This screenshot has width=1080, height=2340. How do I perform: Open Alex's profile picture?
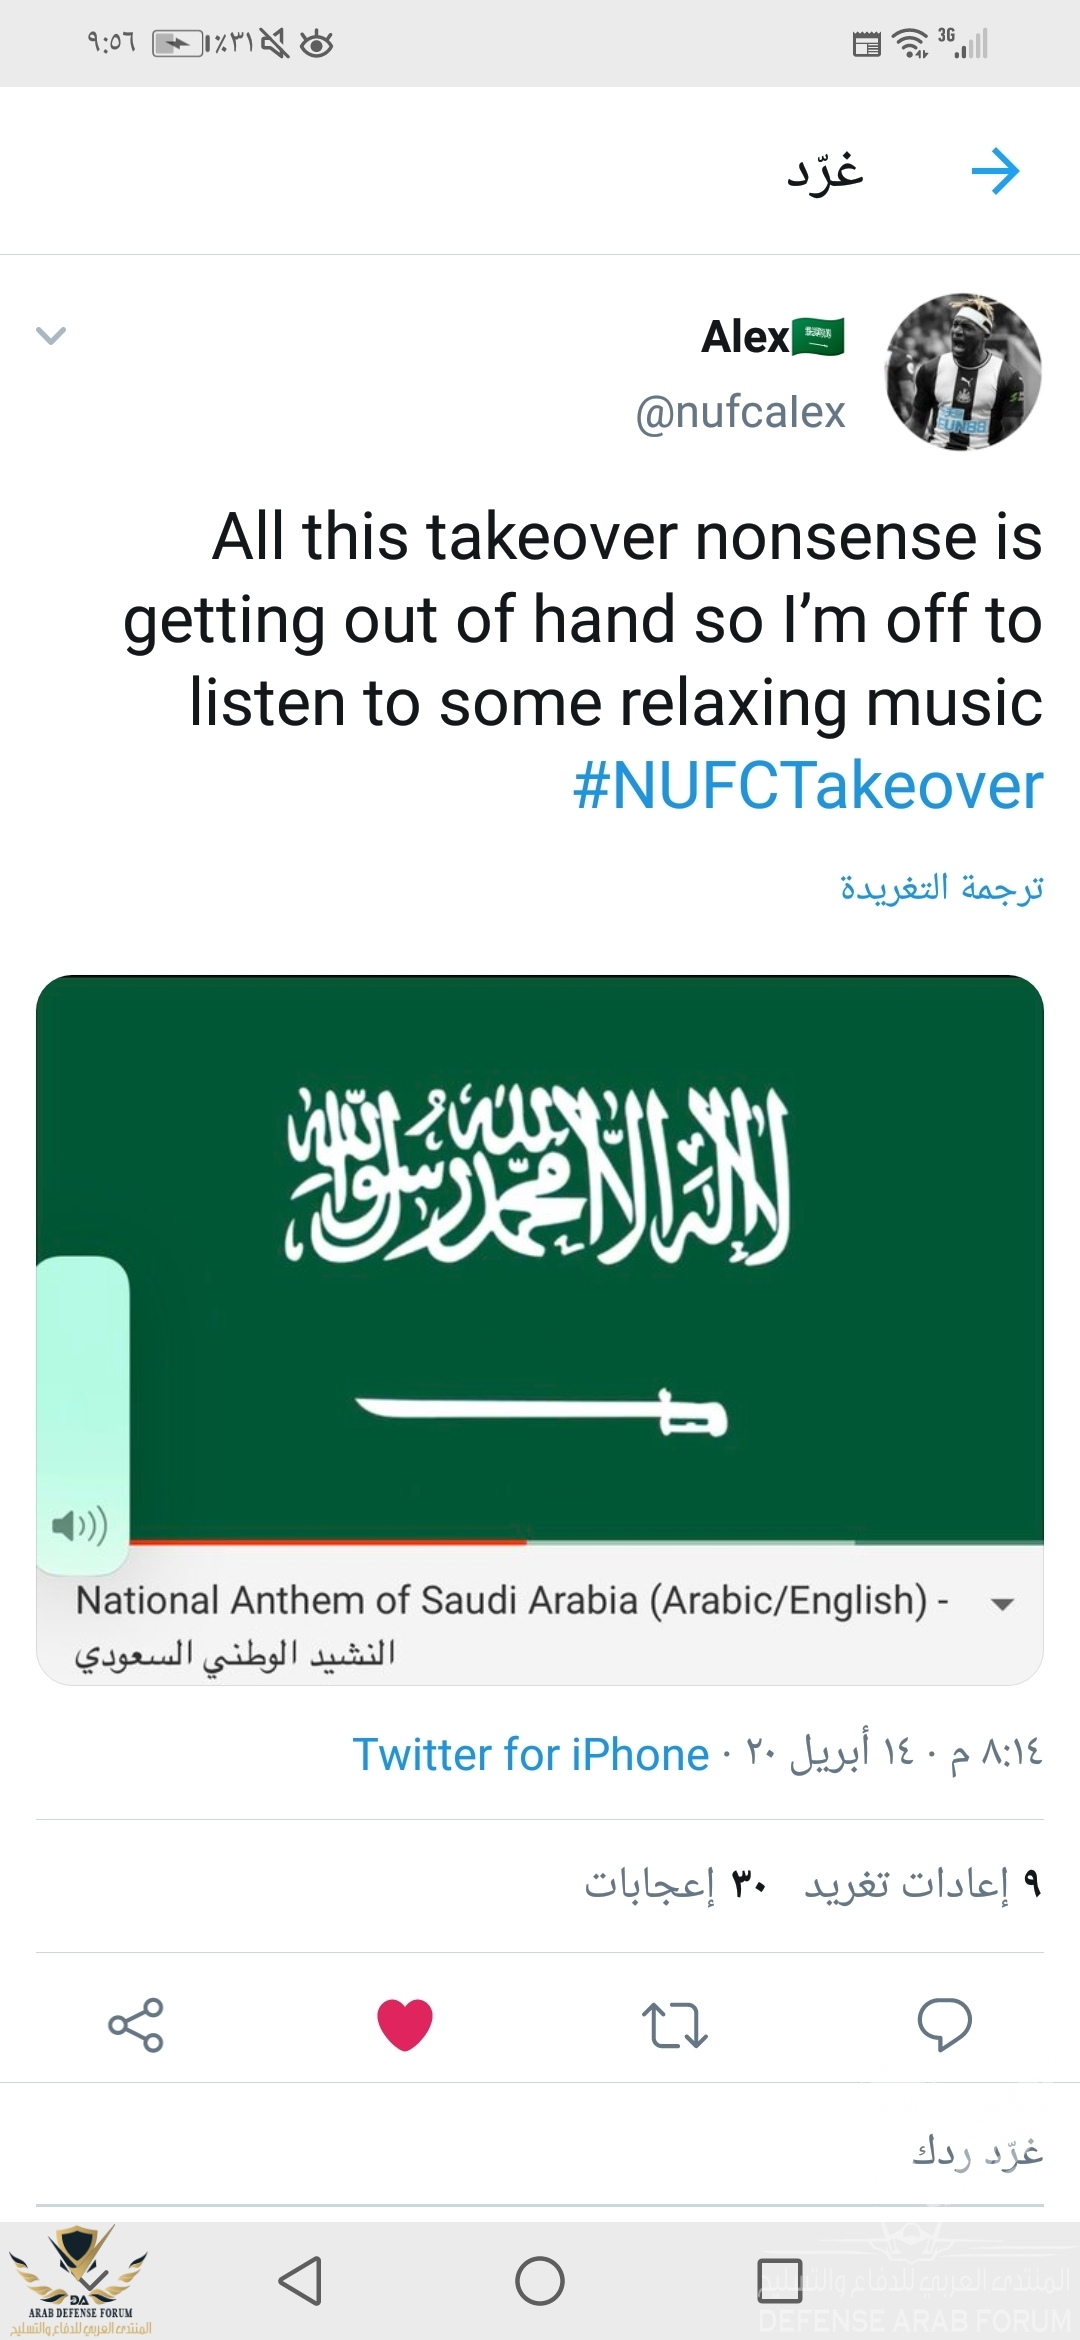pyautogui.click(x=963, y=372)
